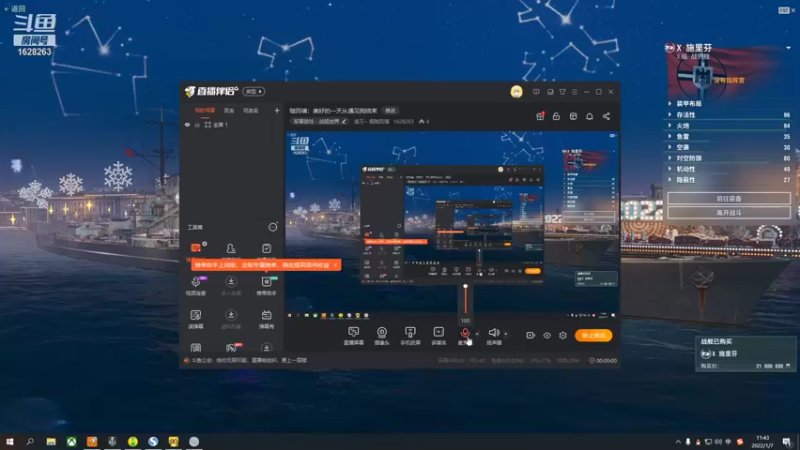The height and width of the screenshot is (450, 800).
Task: Expand the 隐蔽性 concealment stat
Action: pos(728,180)
